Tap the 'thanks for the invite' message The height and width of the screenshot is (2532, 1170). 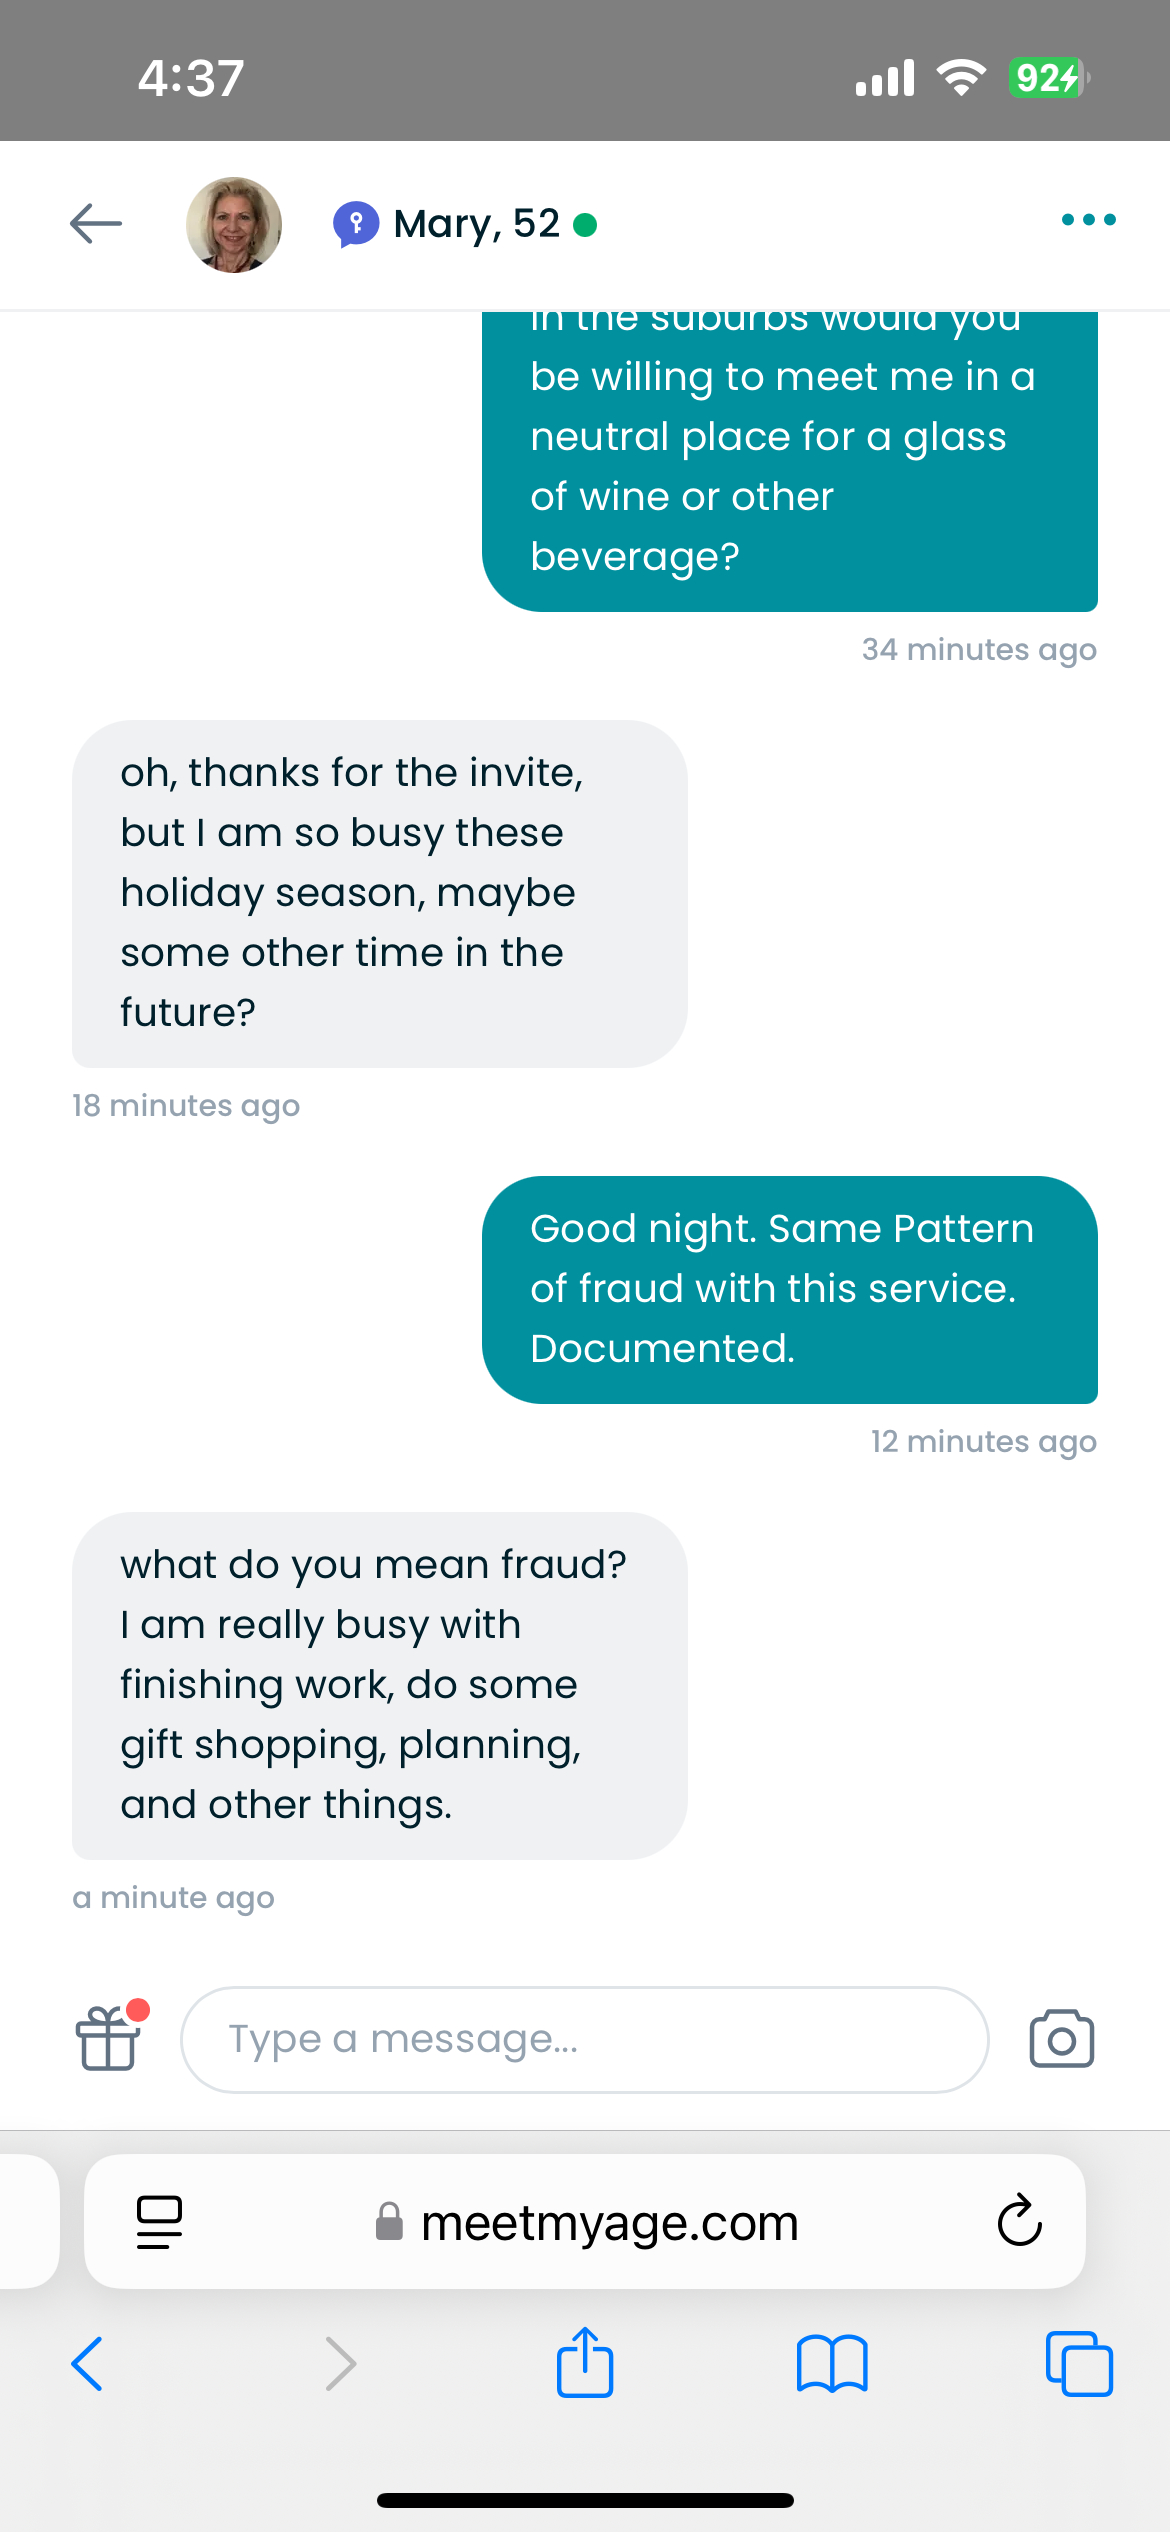(x=380, y=894)
